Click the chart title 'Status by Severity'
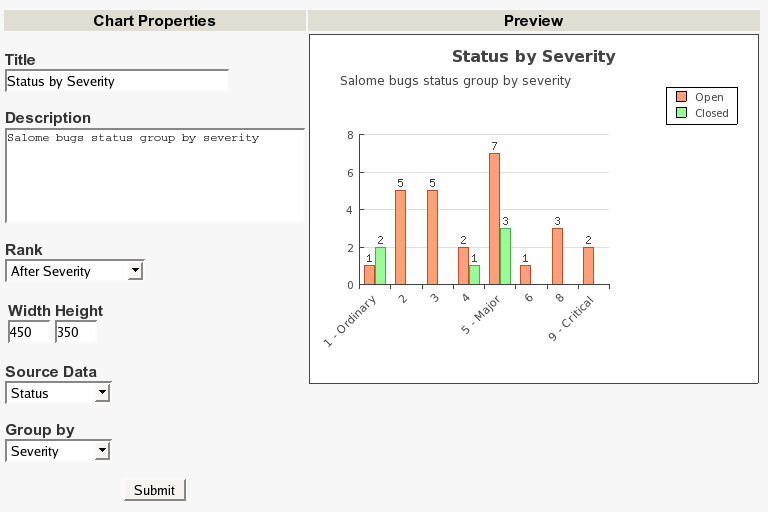The image size is (768, 512). 533,56
